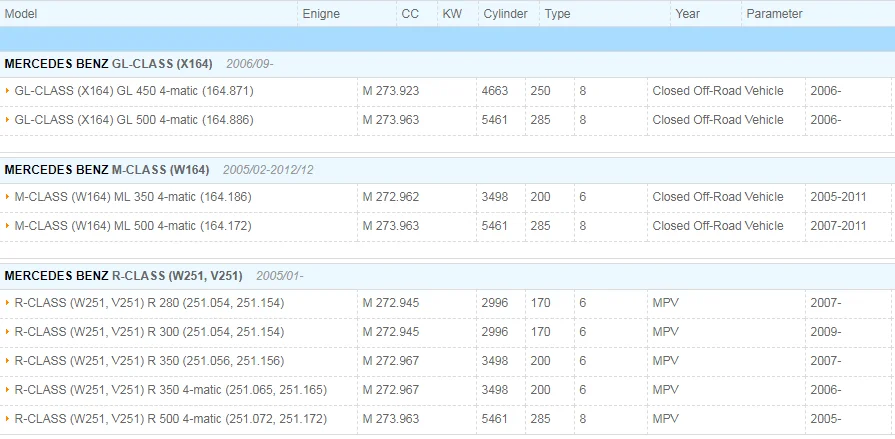This screenshot has height=439, width=895.
Task: Click 170 in the R 300 row
Action: 541,332
